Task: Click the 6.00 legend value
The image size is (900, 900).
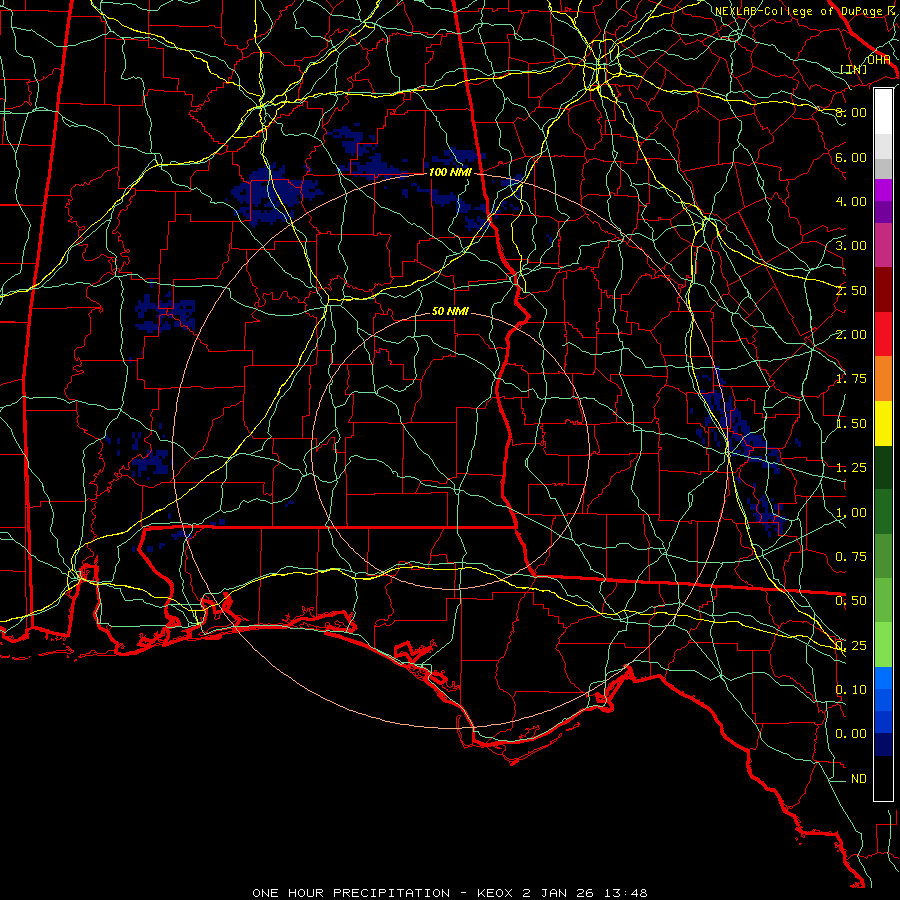Action: pyautogui.click(x=851, y=157)
